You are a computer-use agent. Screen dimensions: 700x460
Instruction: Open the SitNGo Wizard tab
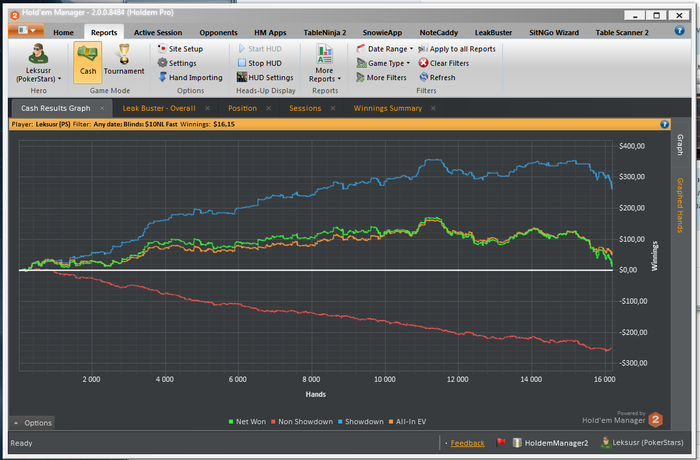pyautogui.click(x=554, y=32)
